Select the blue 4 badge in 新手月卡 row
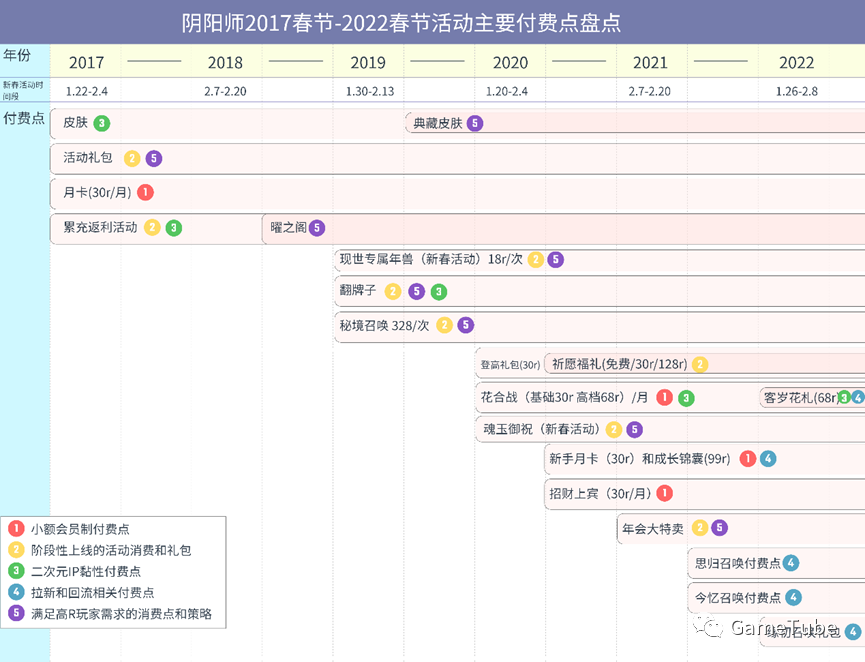This screenshot has width=865, height=662. pos(768,458)
